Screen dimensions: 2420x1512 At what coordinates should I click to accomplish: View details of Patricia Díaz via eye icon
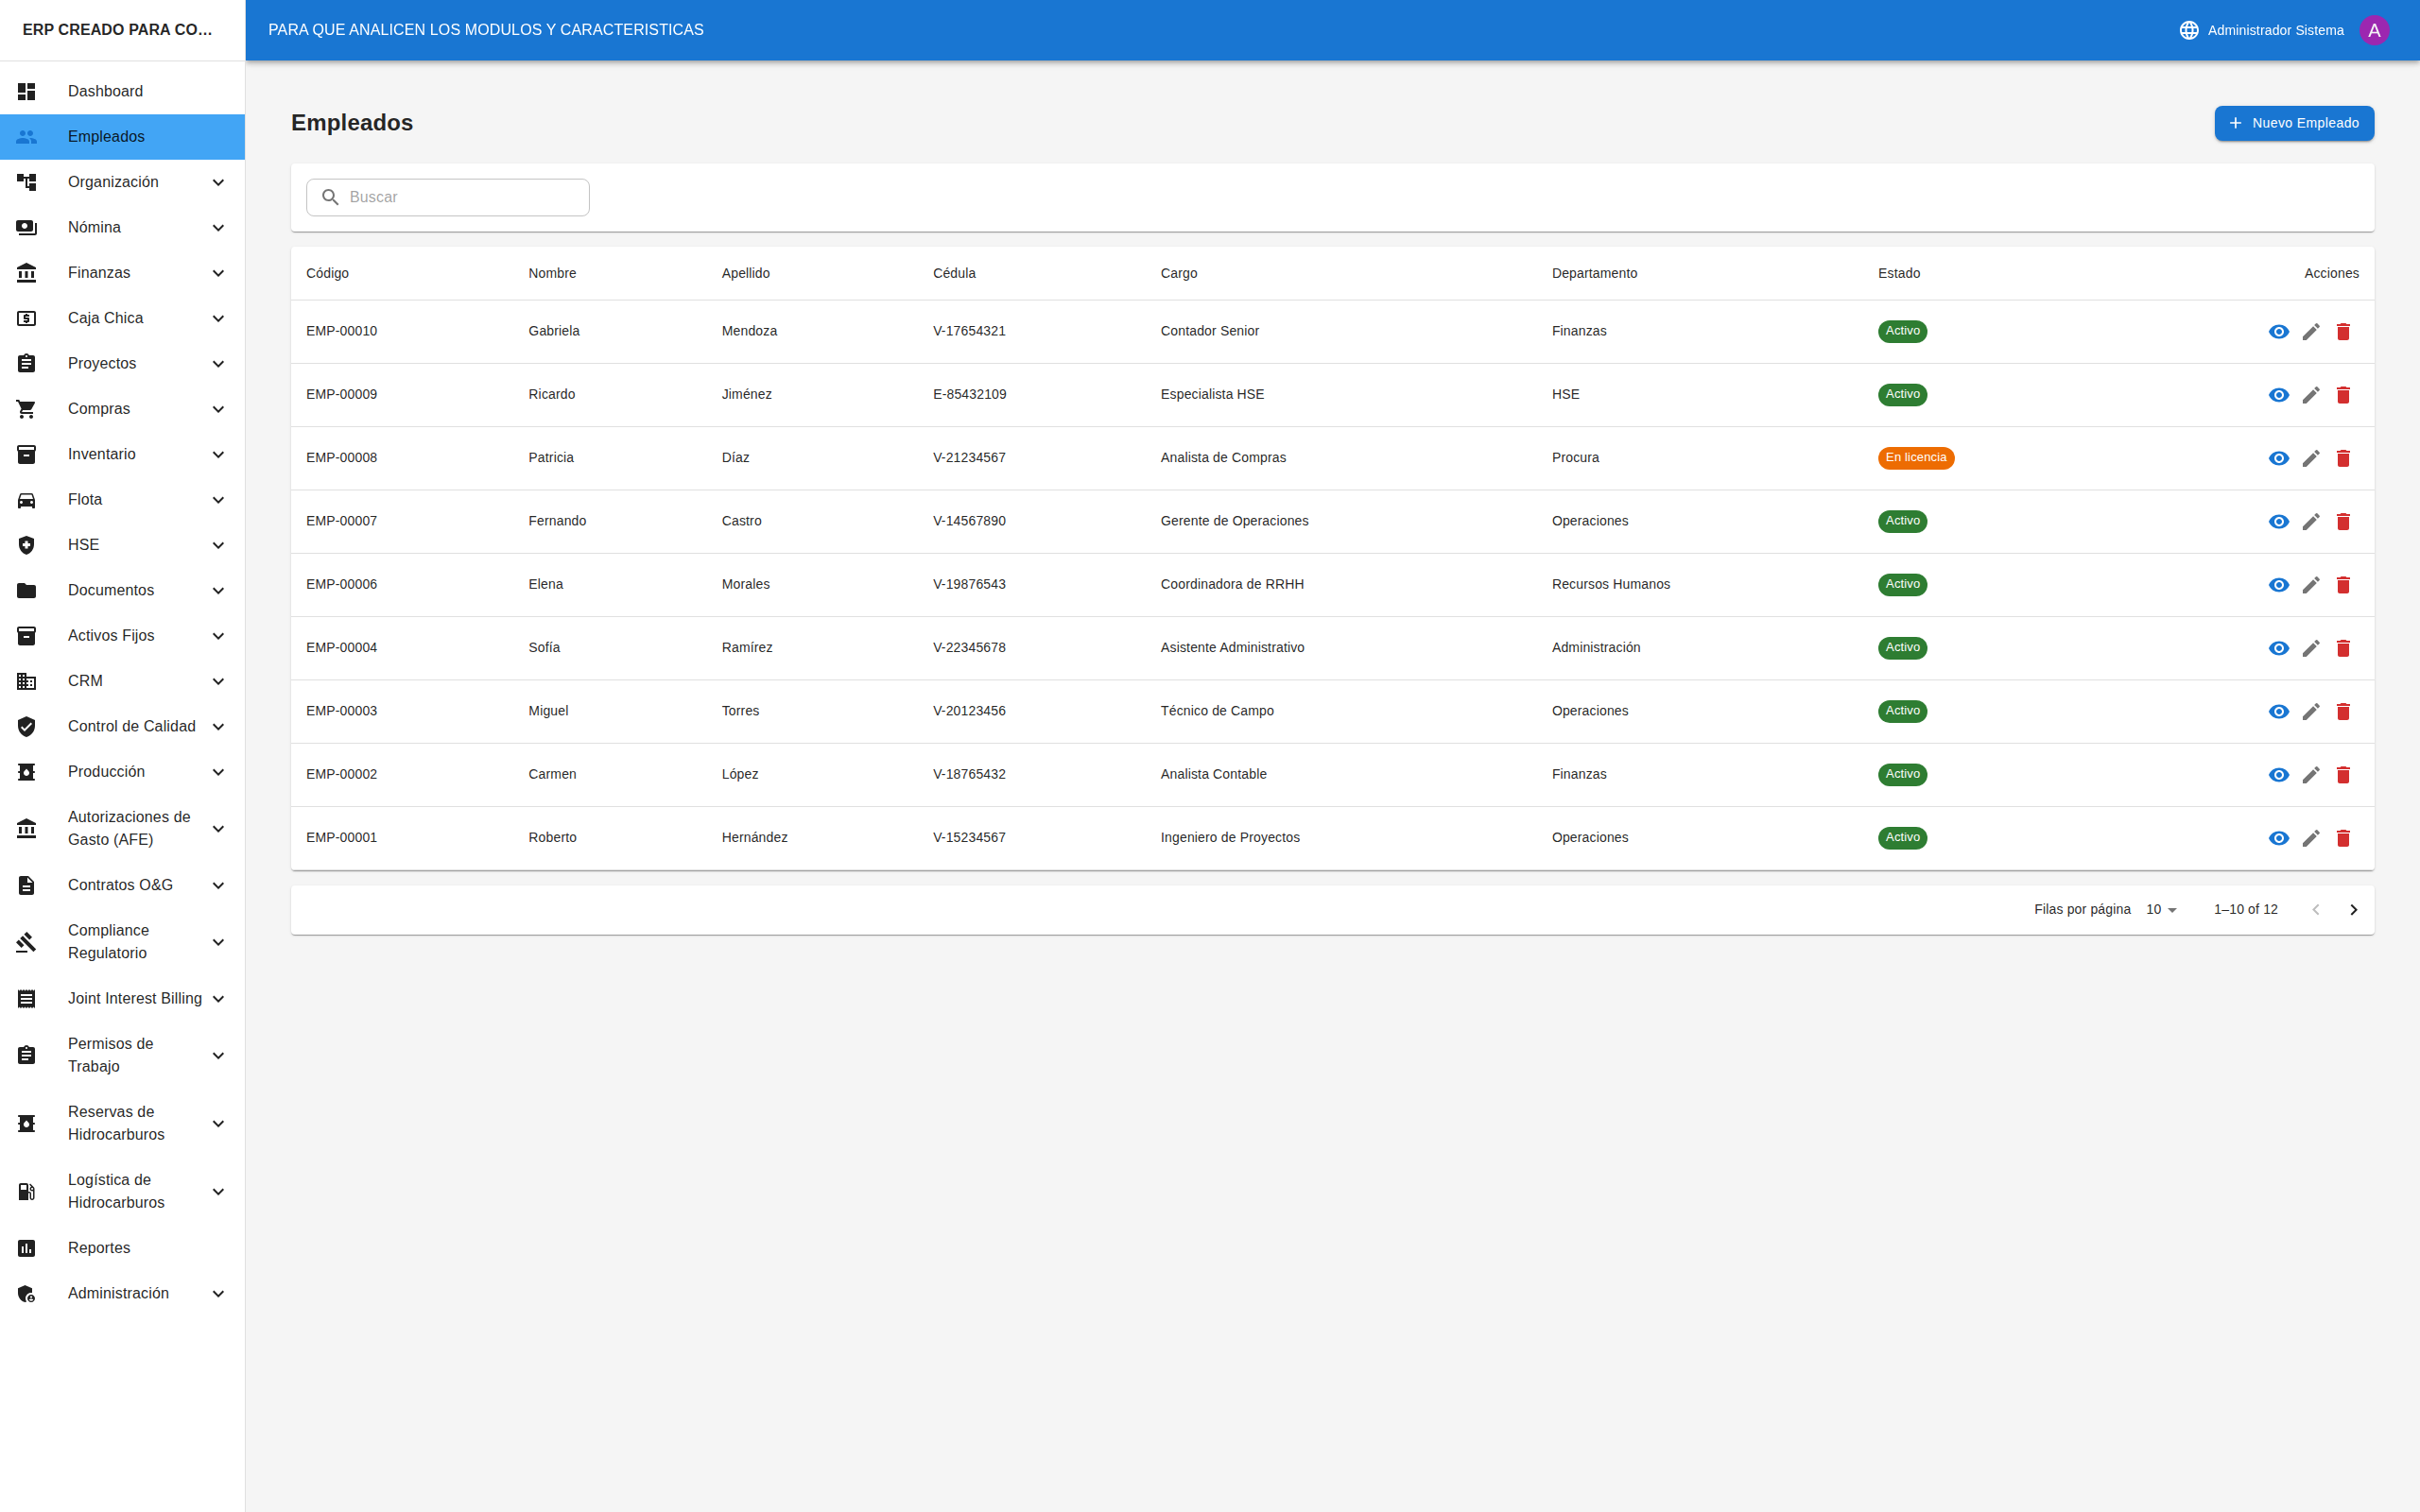click(x=2278, y=458)
